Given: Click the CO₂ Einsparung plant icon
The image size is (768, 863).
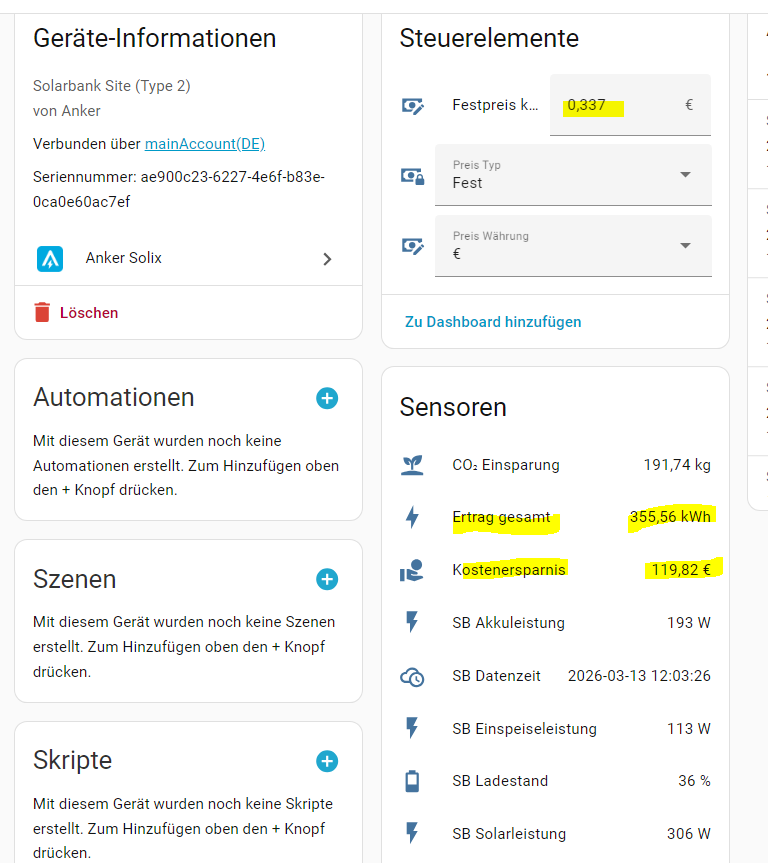Looking at the screenshot, I should (411, 465).
